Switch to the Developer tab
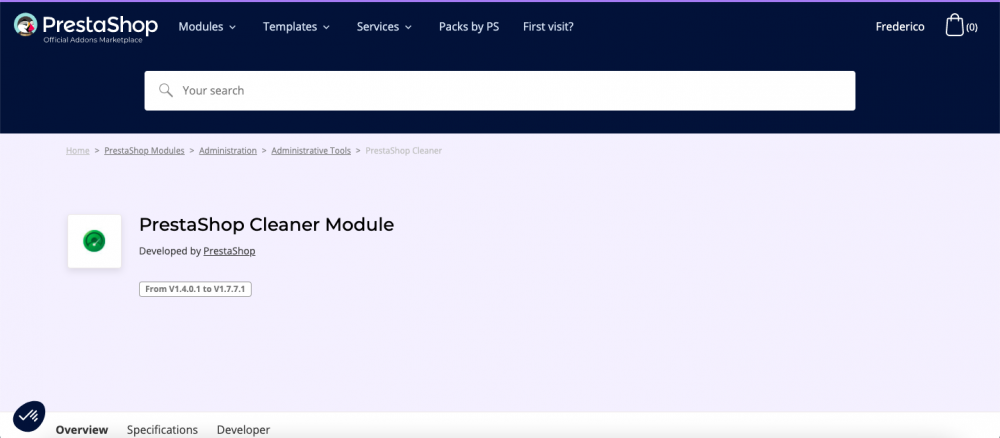This screenshot has width=1000, height=438. [244, 430]
